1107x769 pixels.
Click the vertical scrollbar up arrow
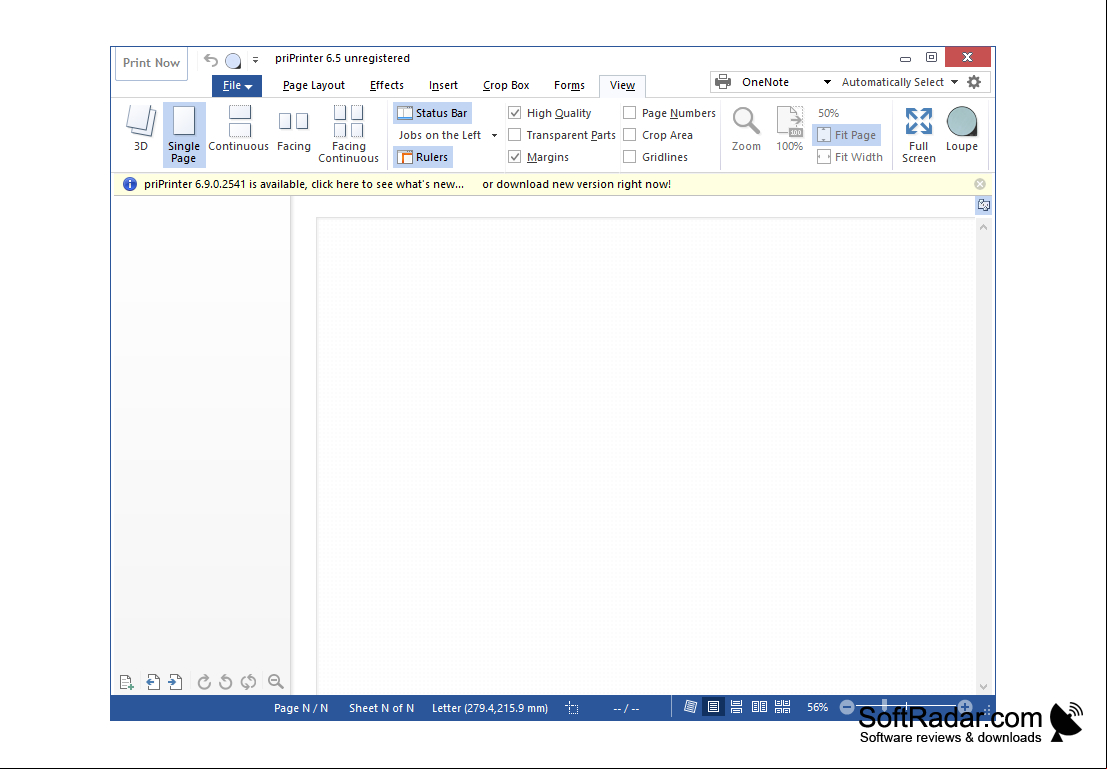pyautogui.click(x=983, y=227)
